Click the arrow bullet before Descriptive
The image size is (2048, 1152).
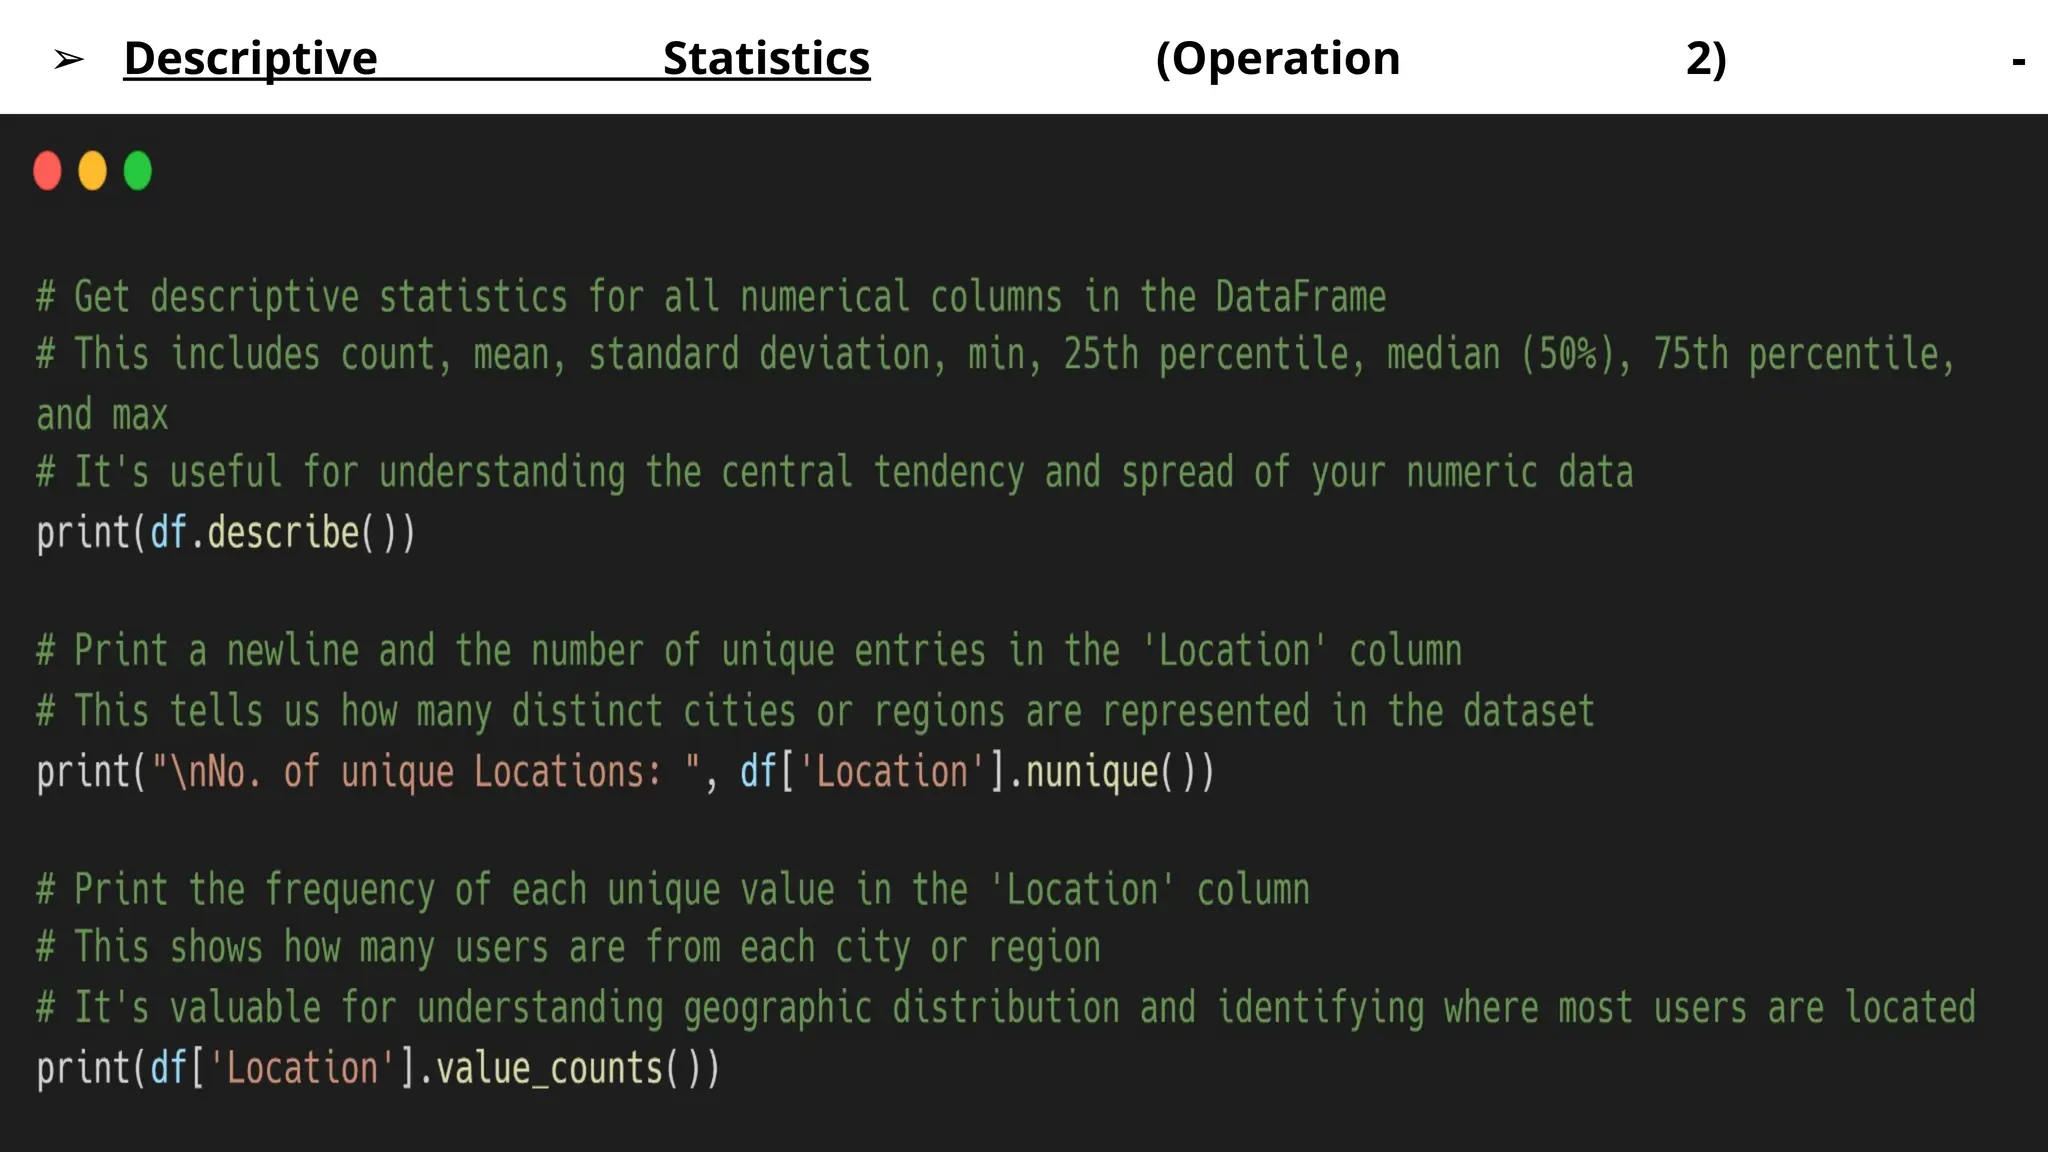69,60
